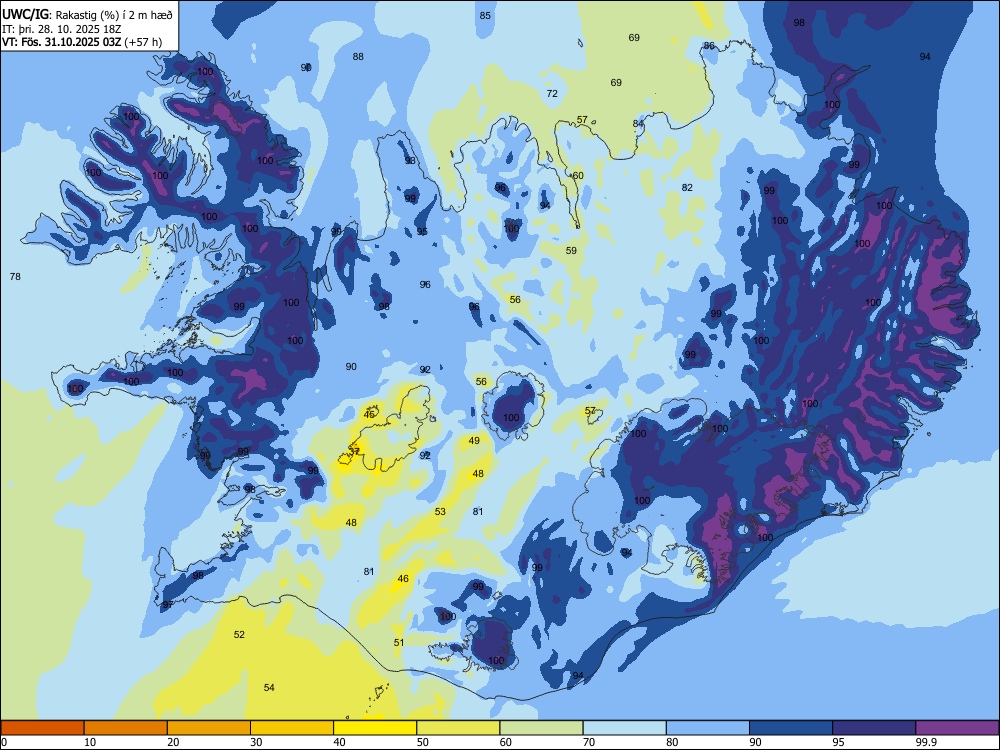Screen dimensions: 1000x750
Task: Pick the dark navy 95–99.9 legend swatch
Action: point(874,728)
